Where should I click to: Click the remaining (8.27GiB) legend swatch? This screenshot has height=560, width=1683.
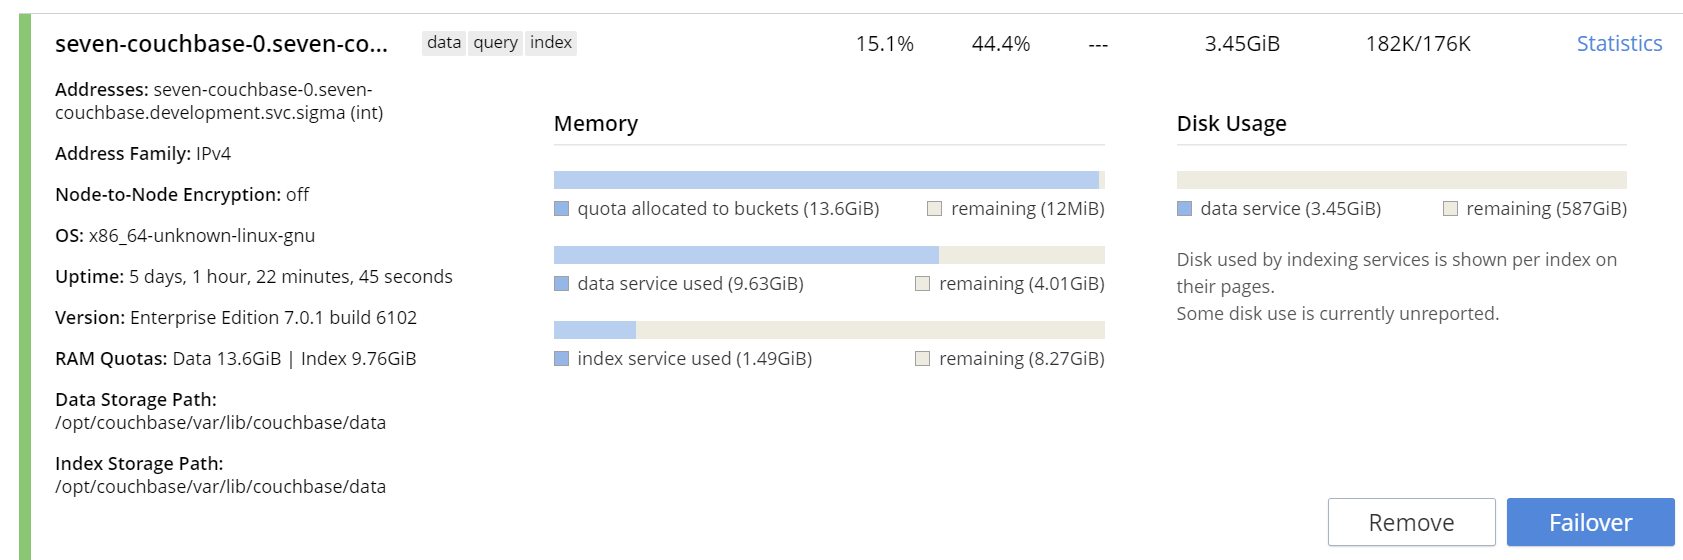(x=923, y=359)
